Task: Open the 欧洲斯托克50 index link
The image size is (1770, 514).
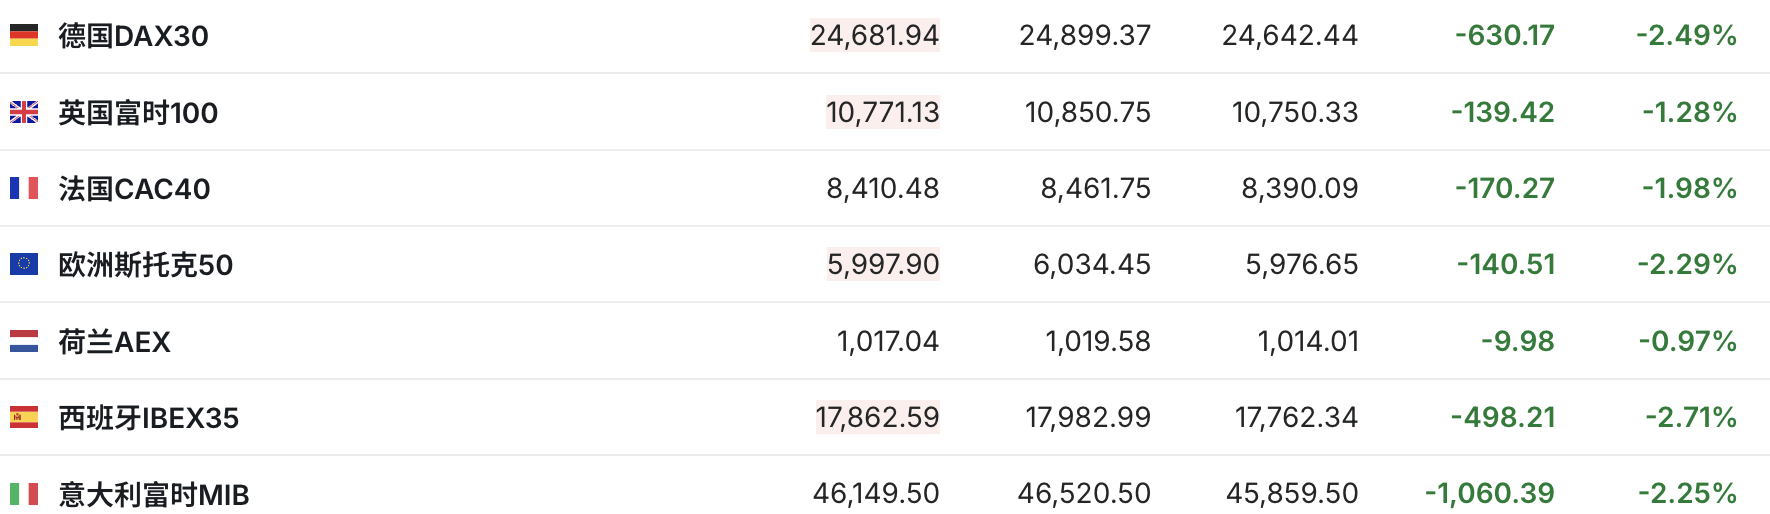Action: pos(146,265)
